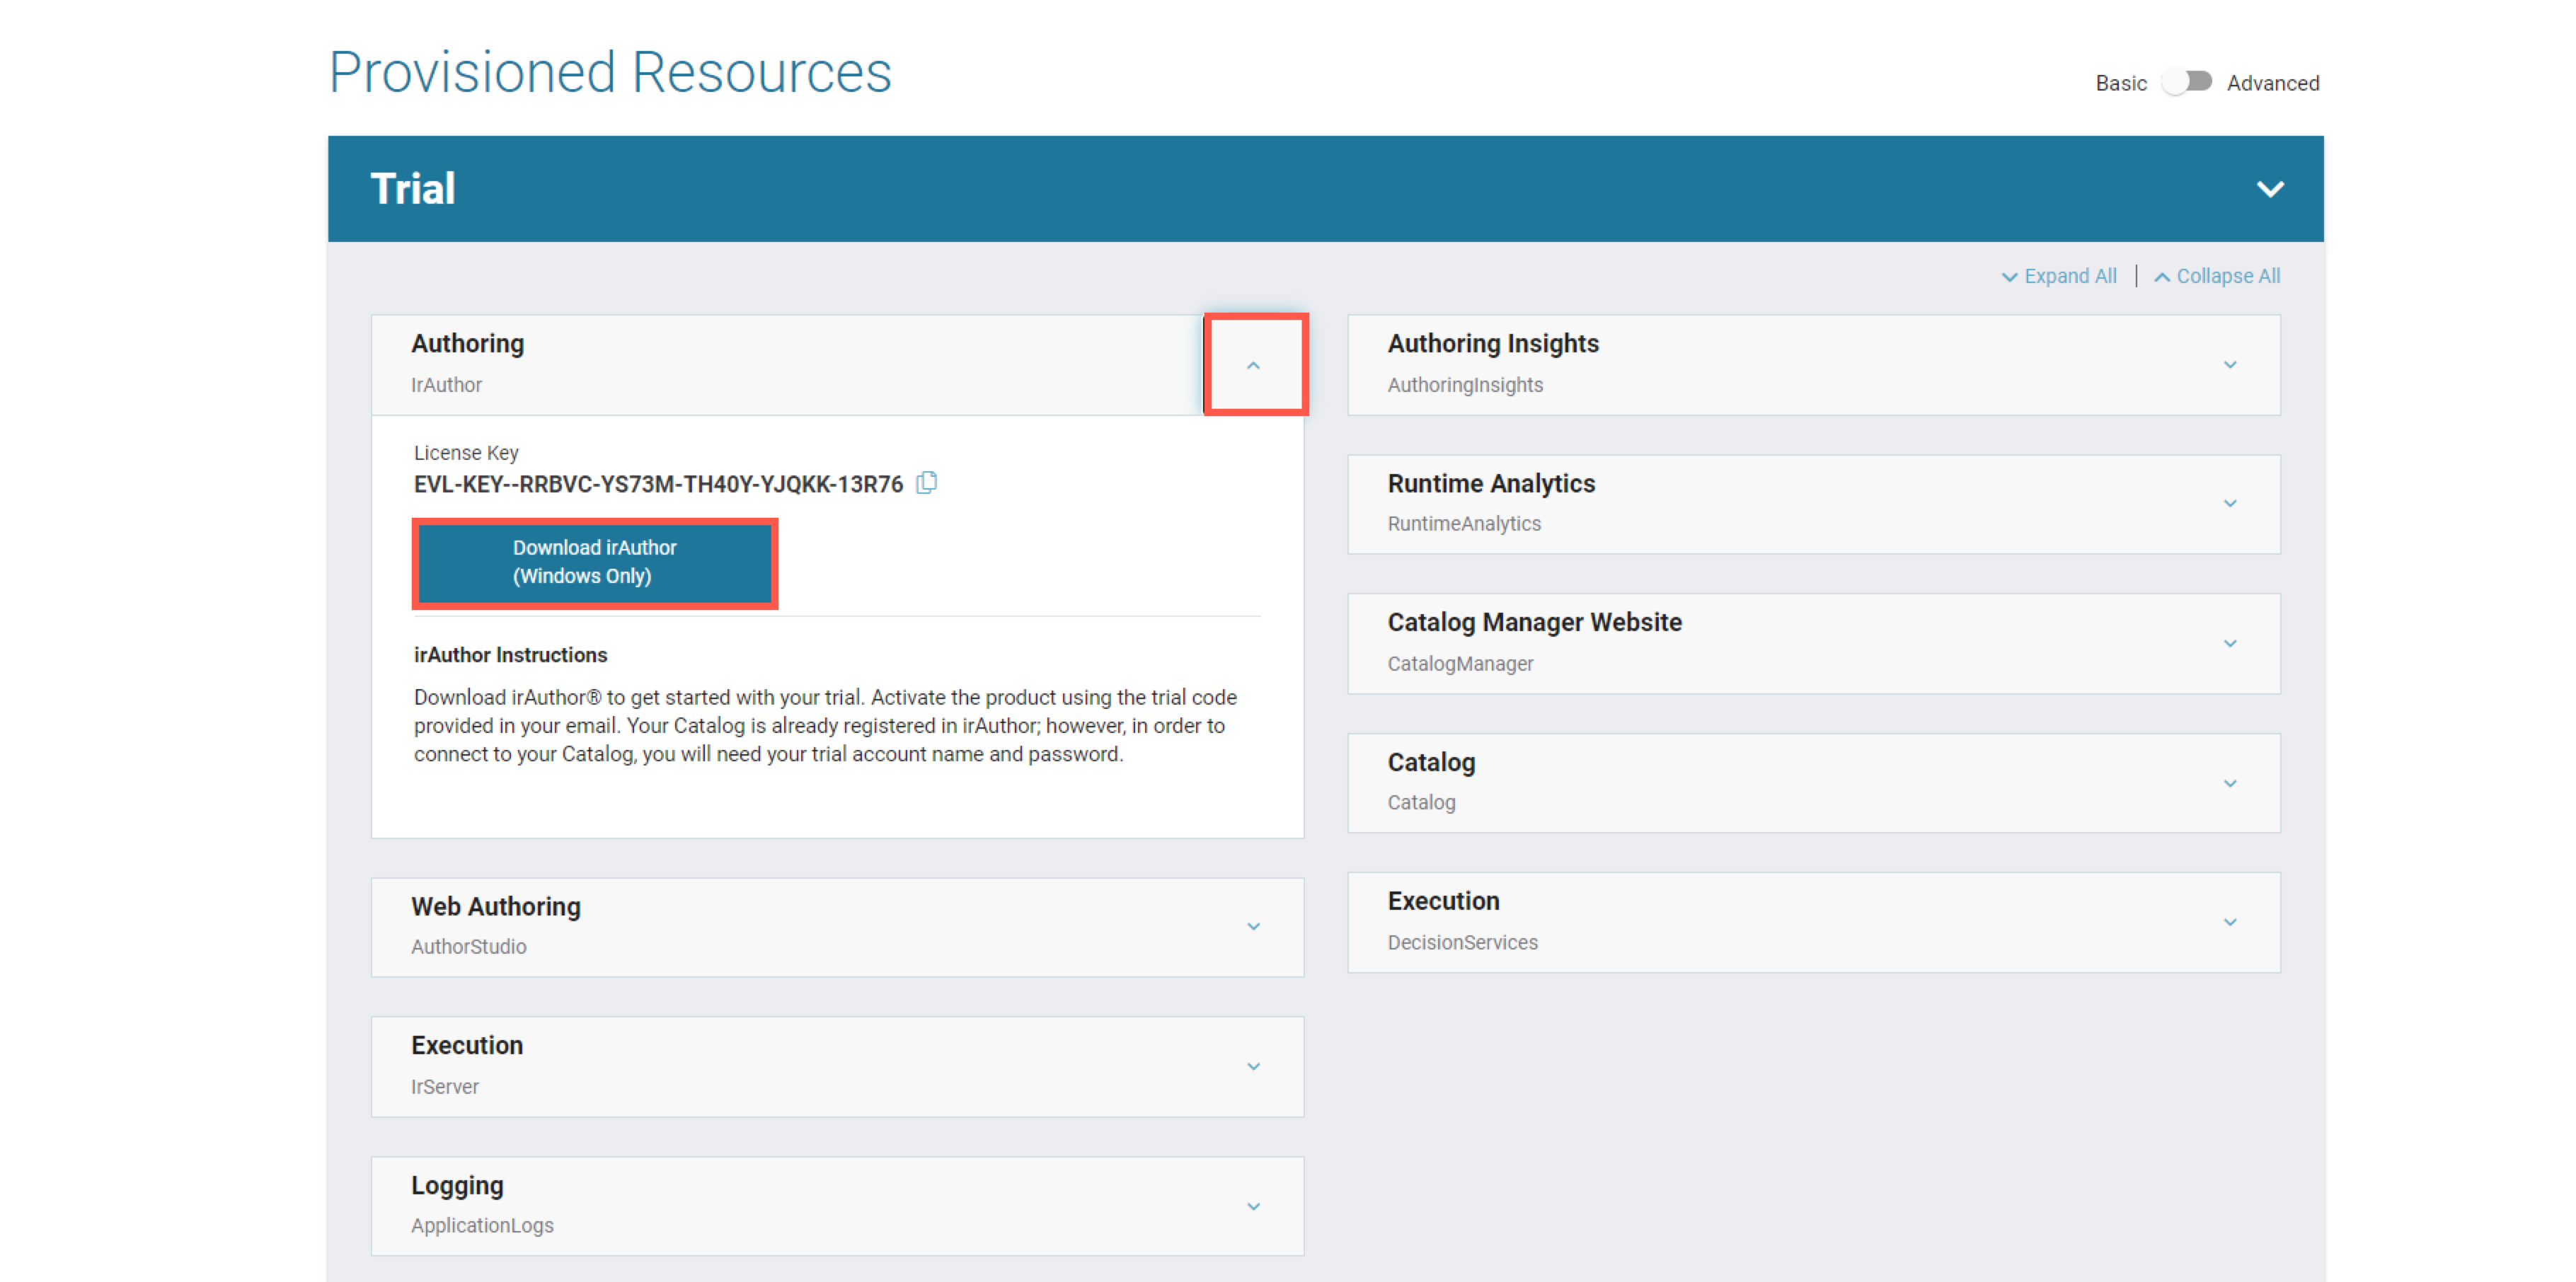Click the AuthorStudio subtitle
The image size is (2576, 1282).
(468, 947)
